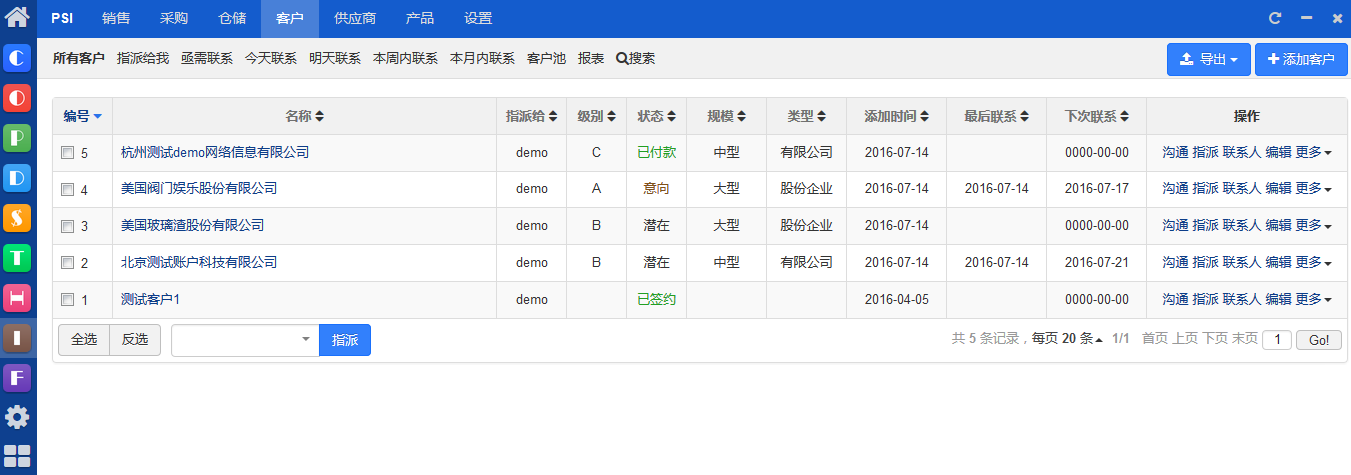The image size is (1351, 475).
Task: Expand 更多 menu for 美国阀门娱乐股份有限公司
Action: pos(1313,189)
